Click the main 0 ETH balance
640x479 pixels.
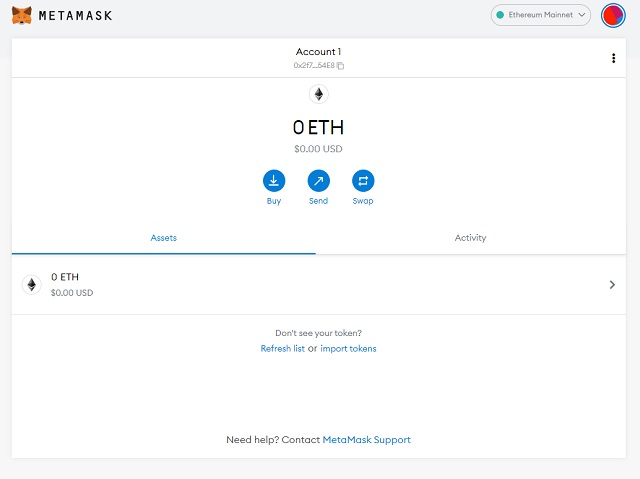(318, 127)
